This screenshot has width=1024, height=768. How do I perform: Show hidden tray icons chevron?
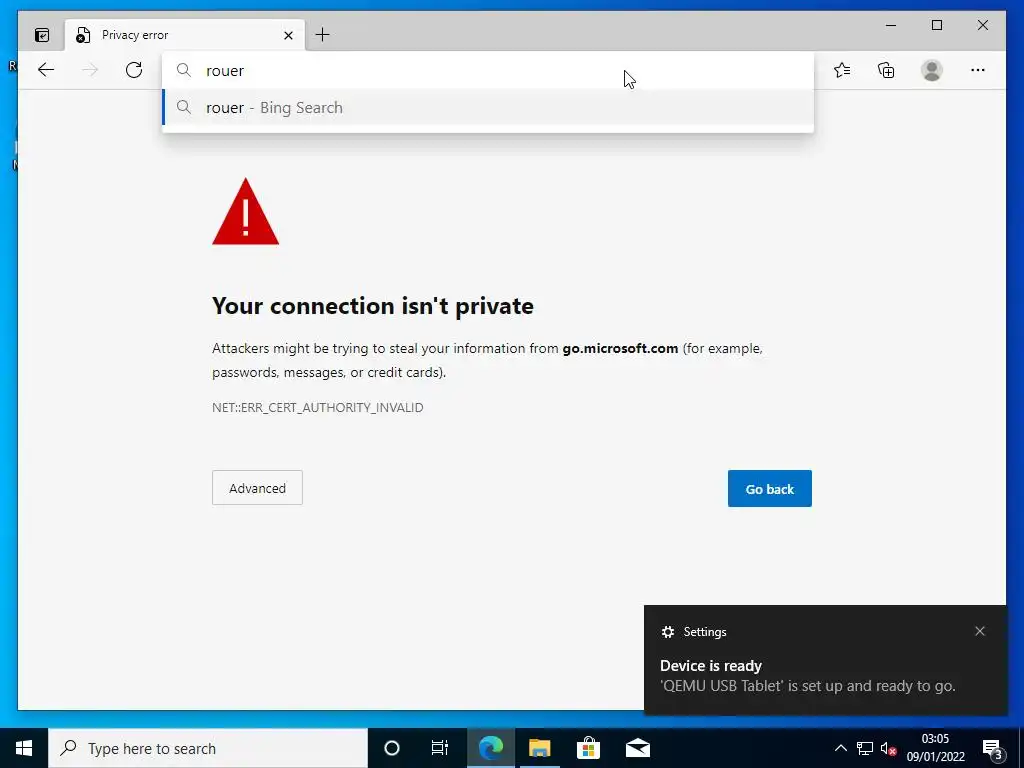point(840,748)
